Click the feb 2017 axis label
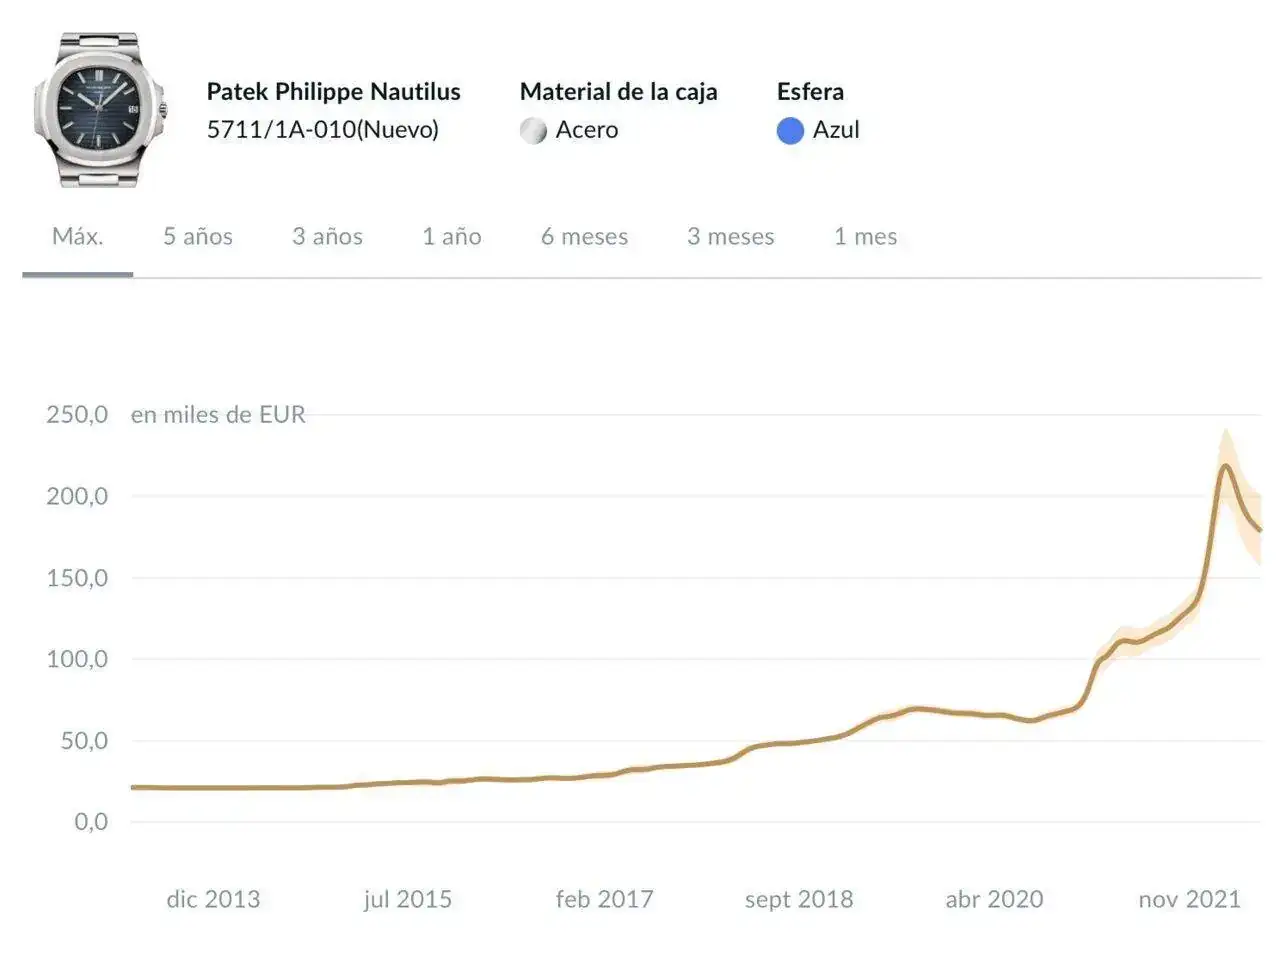Screen dimensions: 1280x954 coord(604,900)
